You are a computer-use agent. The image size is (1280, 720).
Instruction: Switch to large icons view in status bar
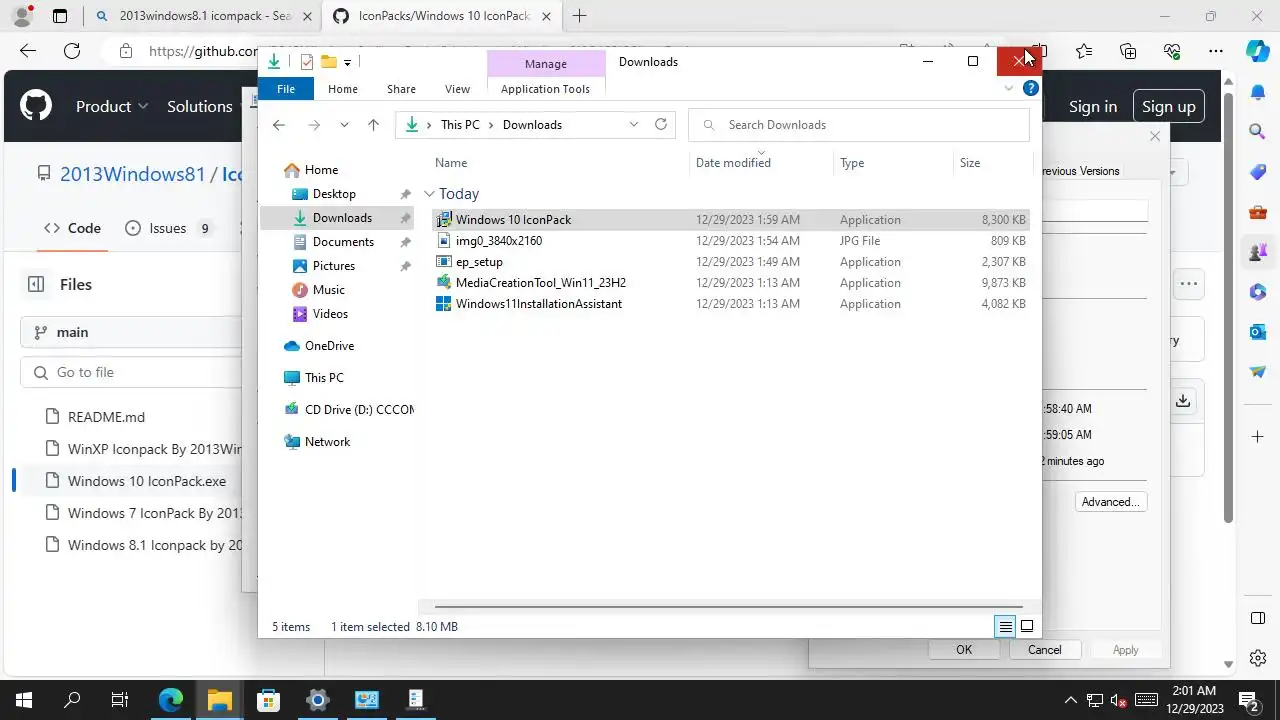coord(1027,627)
